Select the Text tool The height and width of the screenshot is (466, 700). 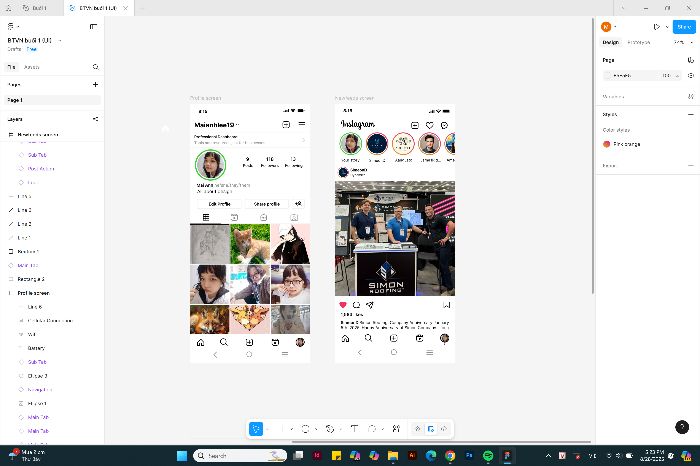[354, 429]
